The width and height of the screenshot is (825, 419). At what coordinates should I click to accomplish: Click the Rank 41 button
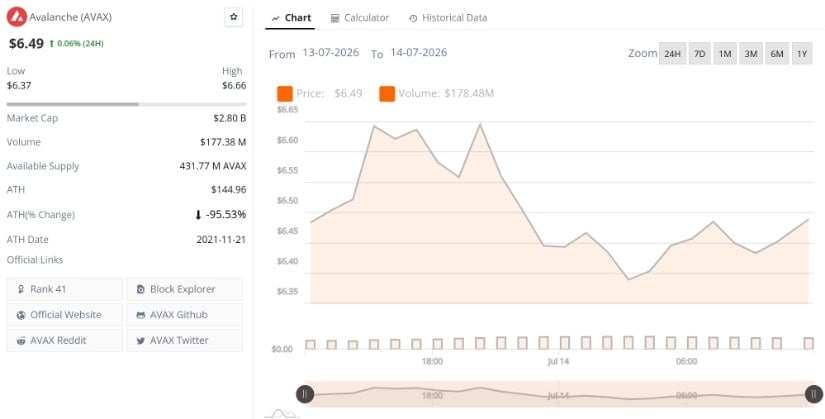[65, 289]
